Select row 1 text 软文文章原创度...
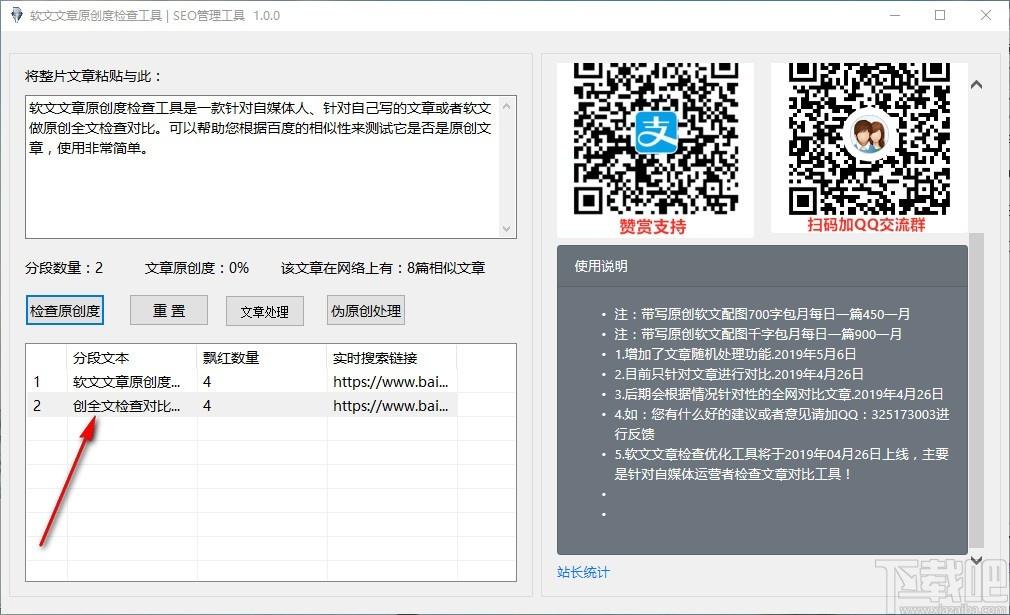This screenshot has height=615, width=1010. (x=126, y=382)
